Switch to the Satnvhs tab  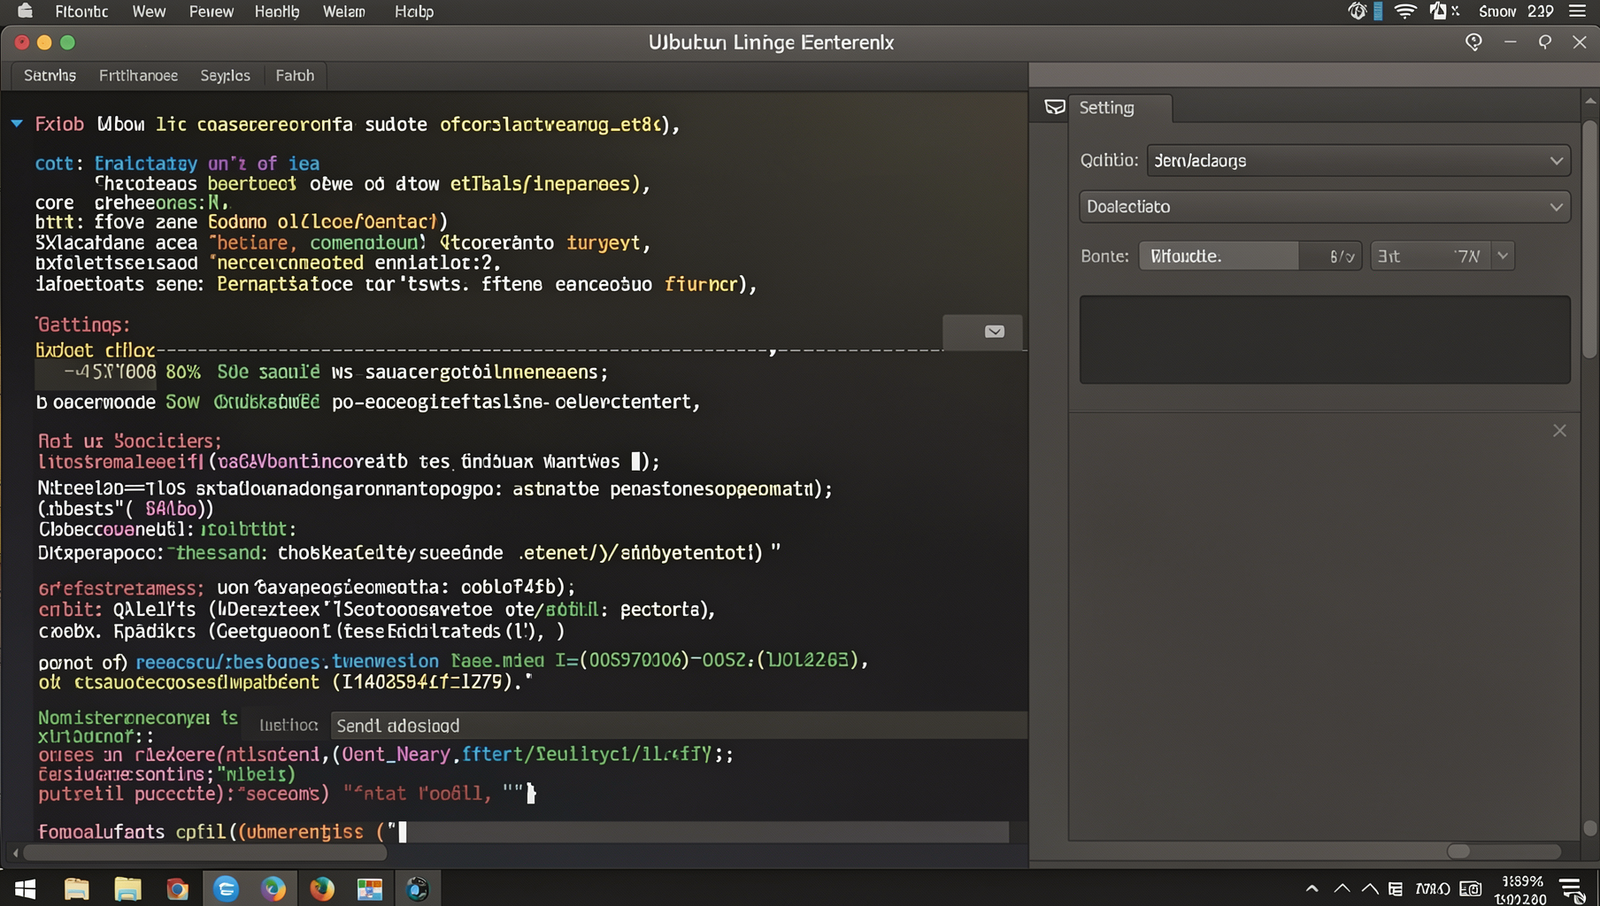click(x=50, y=75)
